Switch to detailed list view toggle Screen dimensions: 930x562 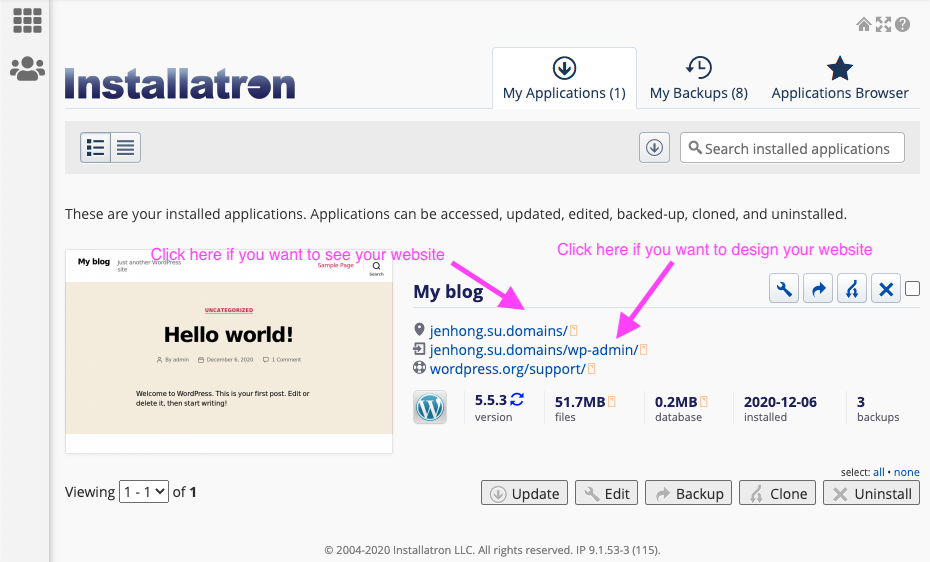95,148
